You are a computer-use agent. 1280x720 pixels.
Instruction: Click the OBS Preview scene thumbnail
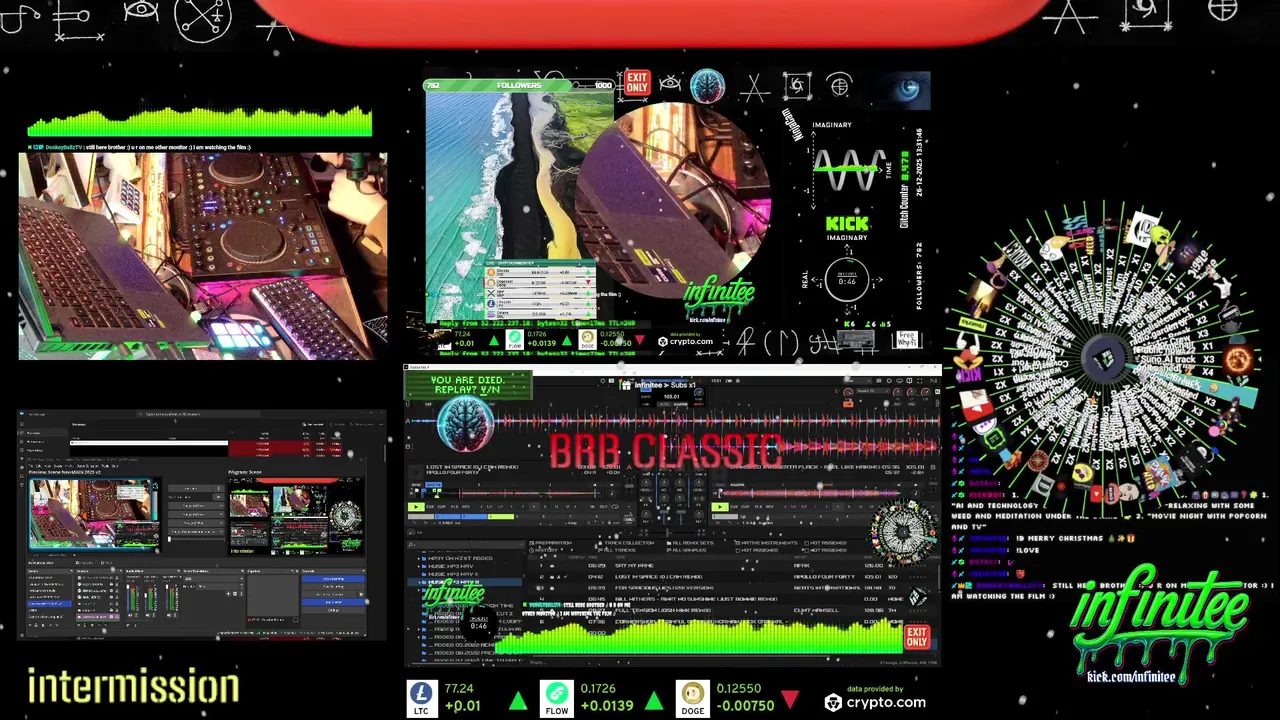pos(95,514)
